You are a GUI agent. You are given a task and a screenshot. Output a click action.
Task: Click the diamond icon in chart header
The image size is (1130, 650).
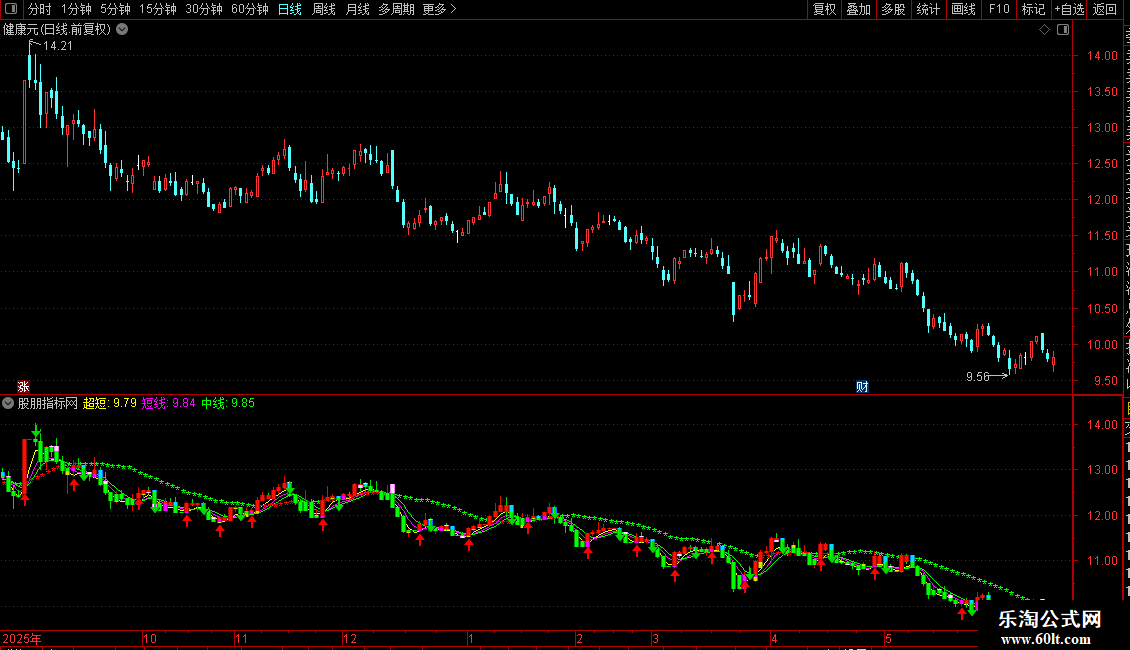coord(1044,29)
